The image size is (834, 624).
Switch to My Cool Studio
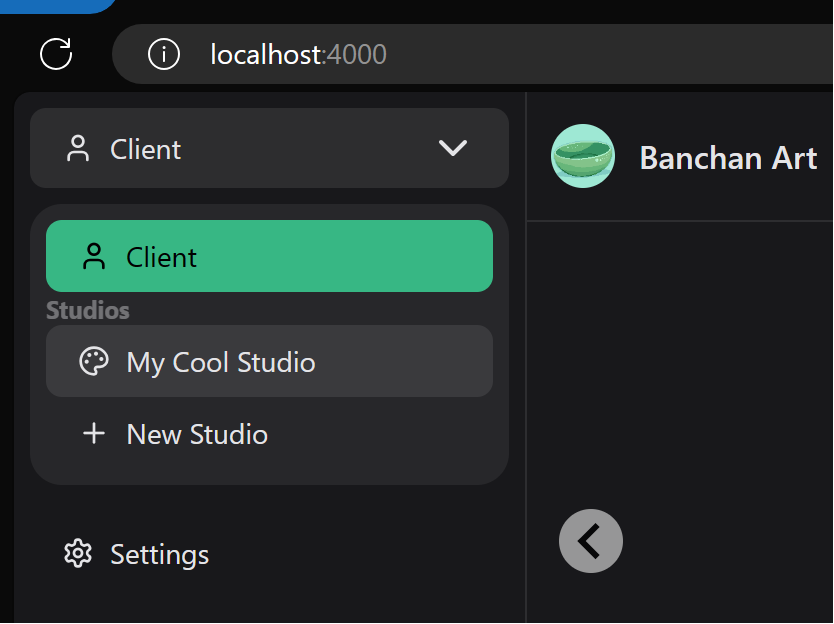pyautogui.click(x=220, y=362)
